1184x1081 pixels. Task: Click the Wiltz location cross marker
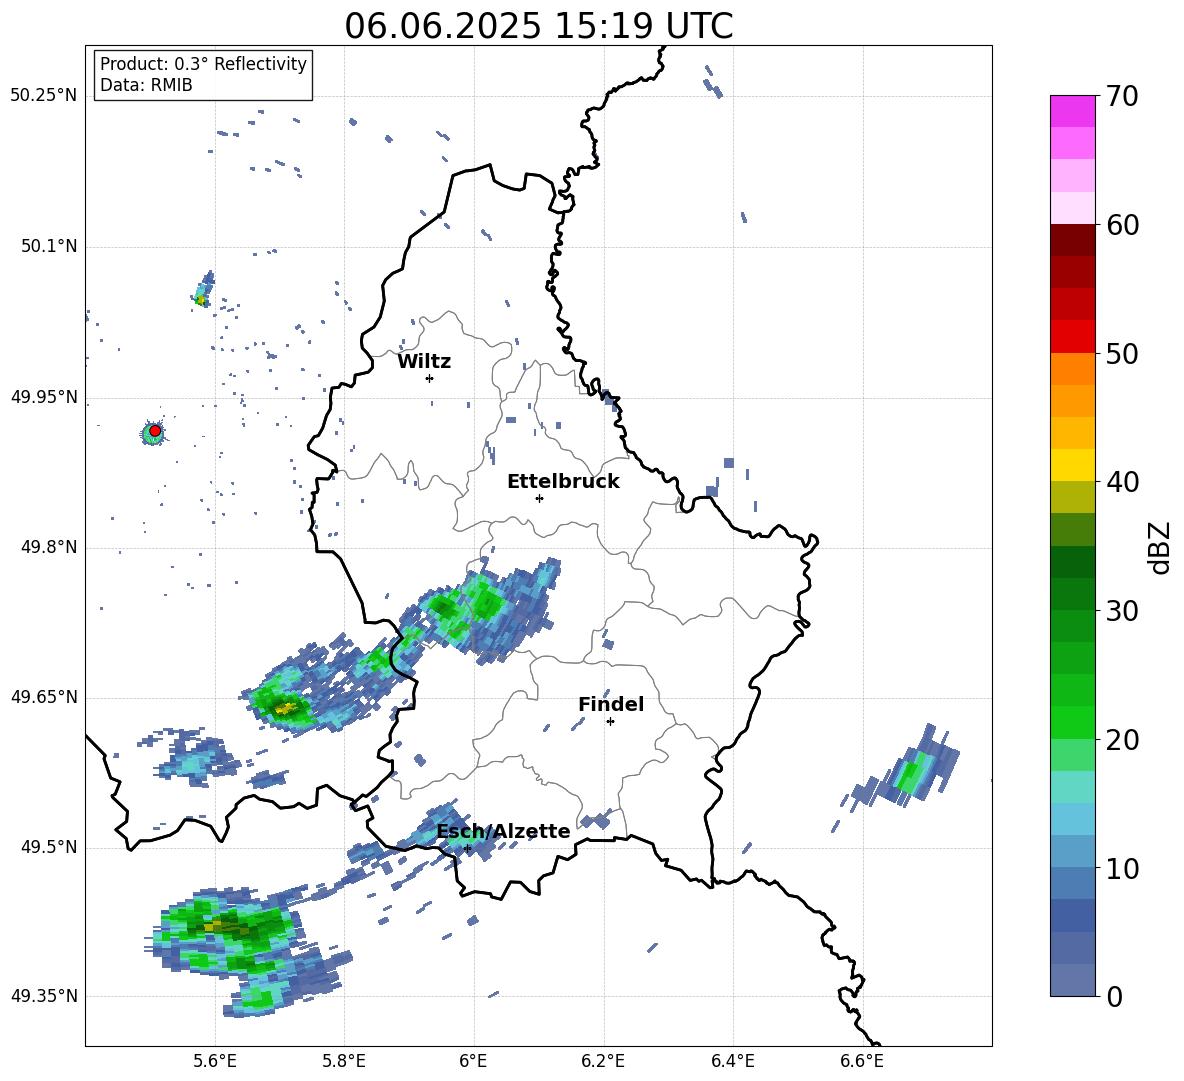[430, 378]
